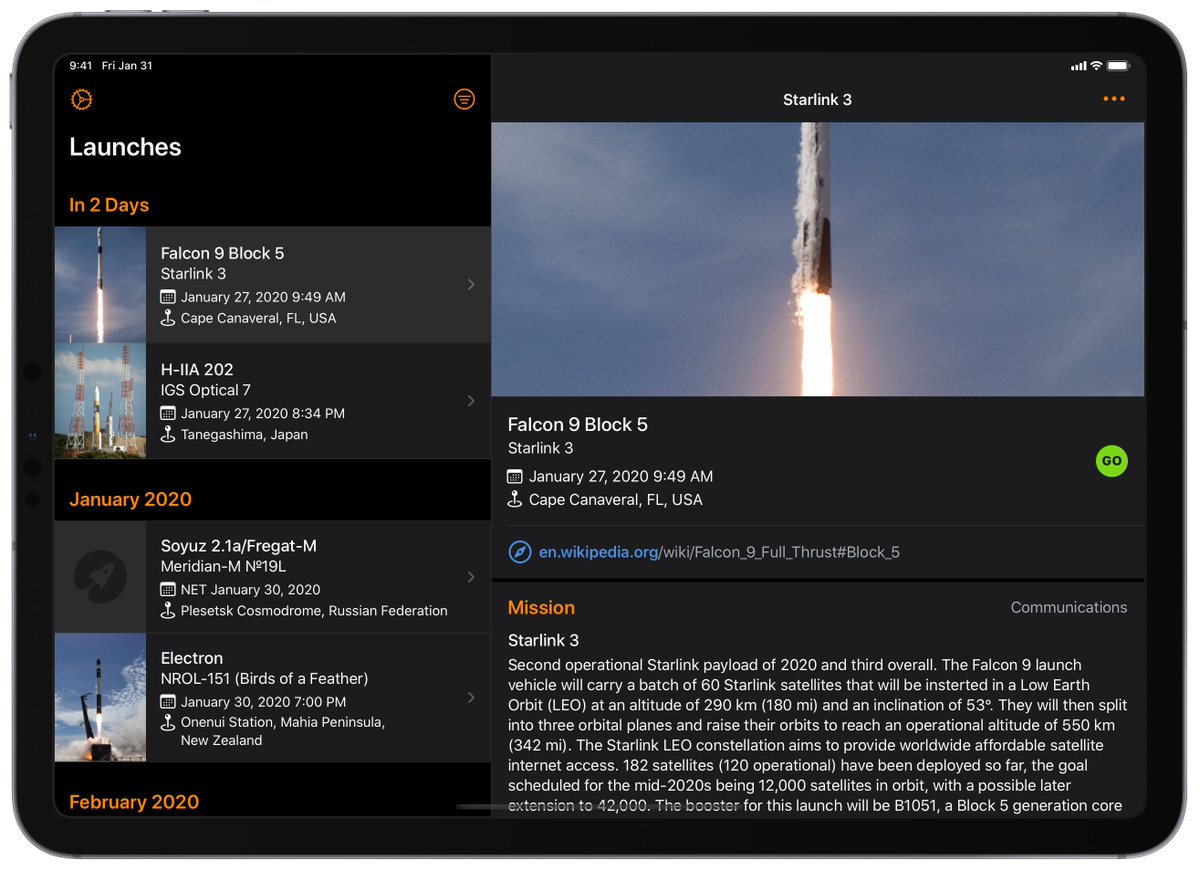The image size is (1200, 871).
Task: Select the Electron rocket thumbnail
Action: [100, 698]
